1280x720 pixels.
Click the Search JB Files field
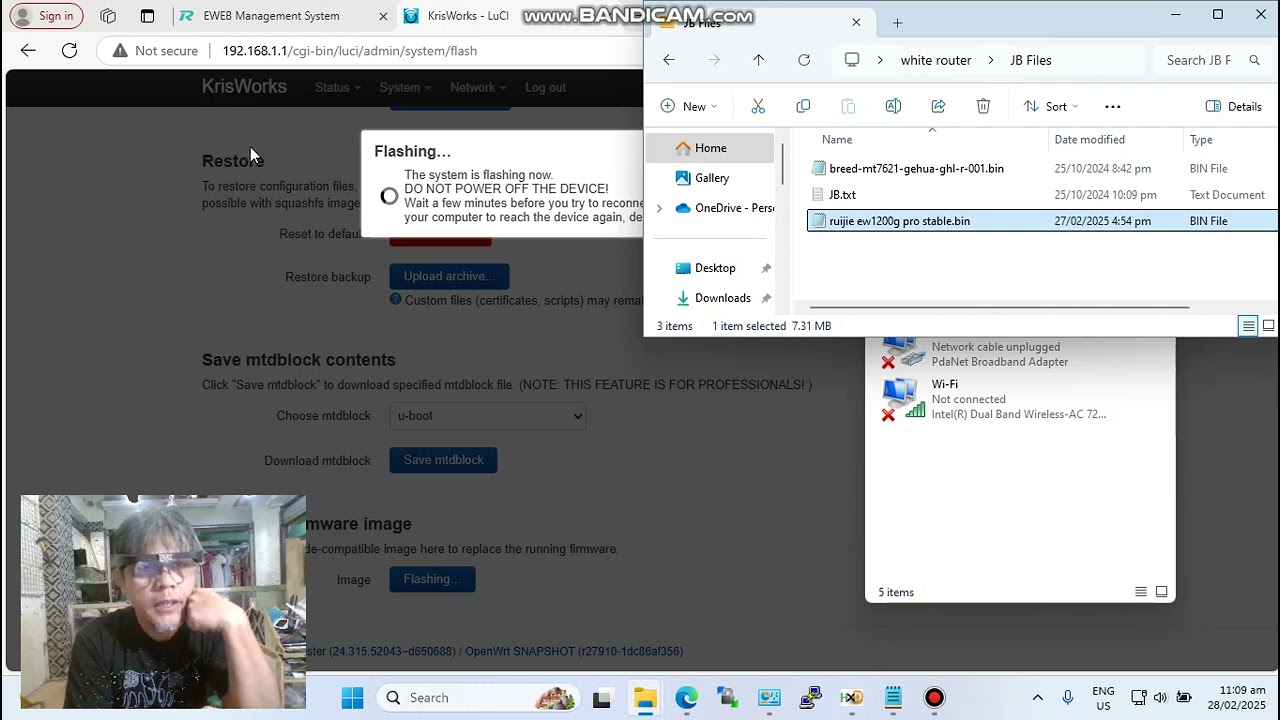pos(1210,60)
